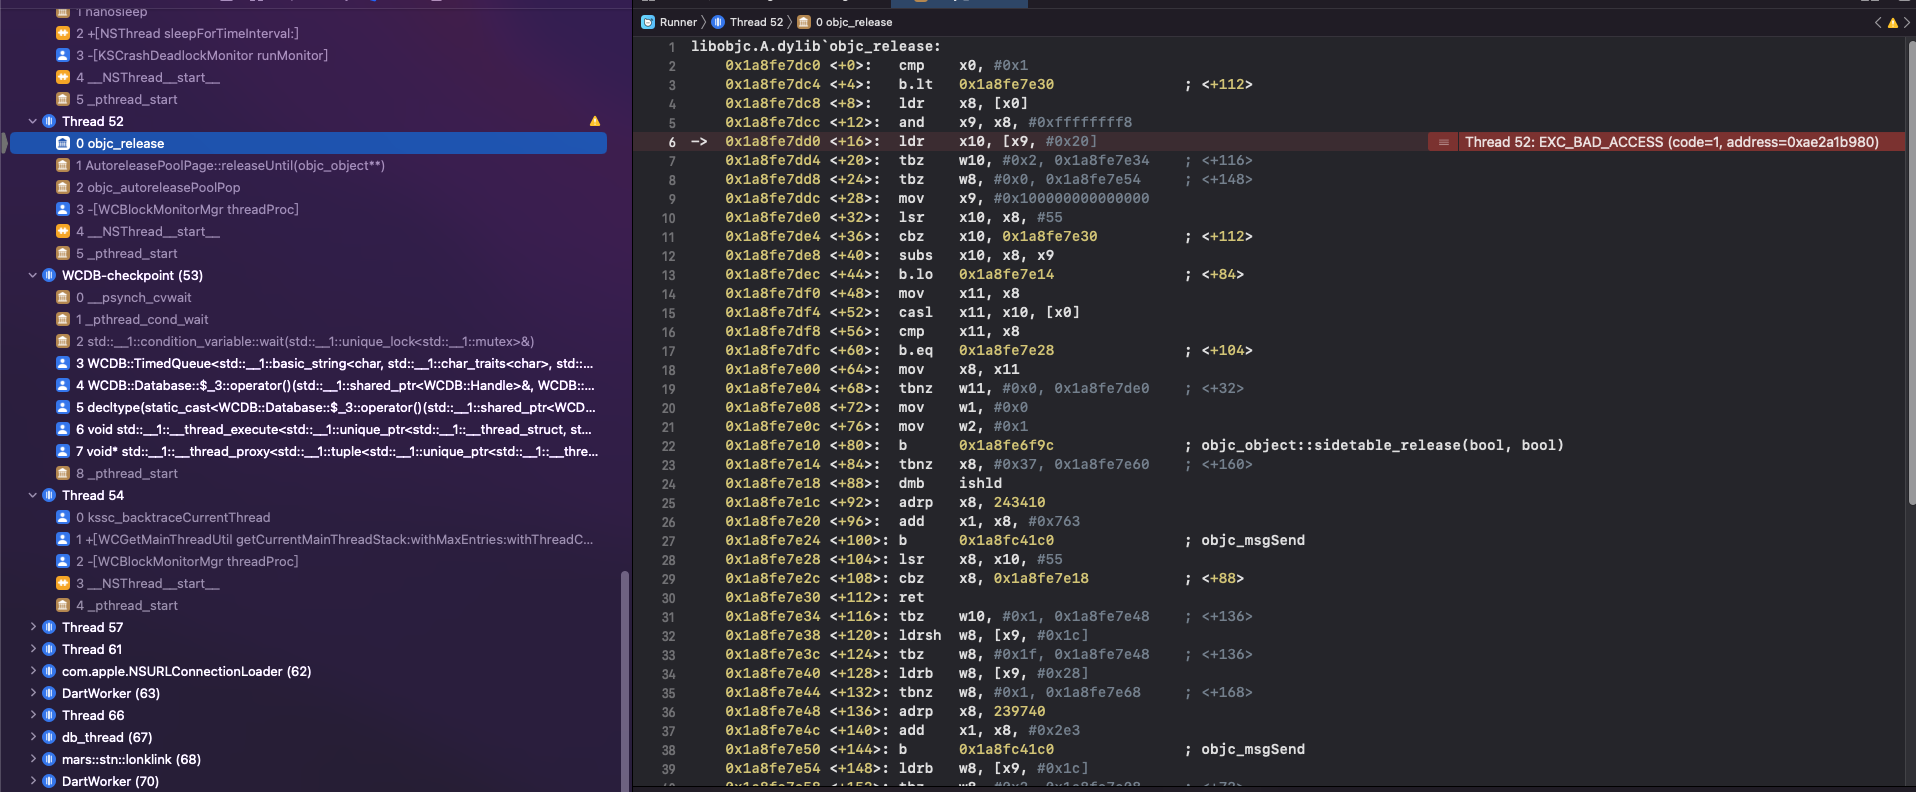Screen dimensions: 1916x792
Task: Select frame 0 kssc_backtraceCurrentThread
Action: tap(173, 517)
